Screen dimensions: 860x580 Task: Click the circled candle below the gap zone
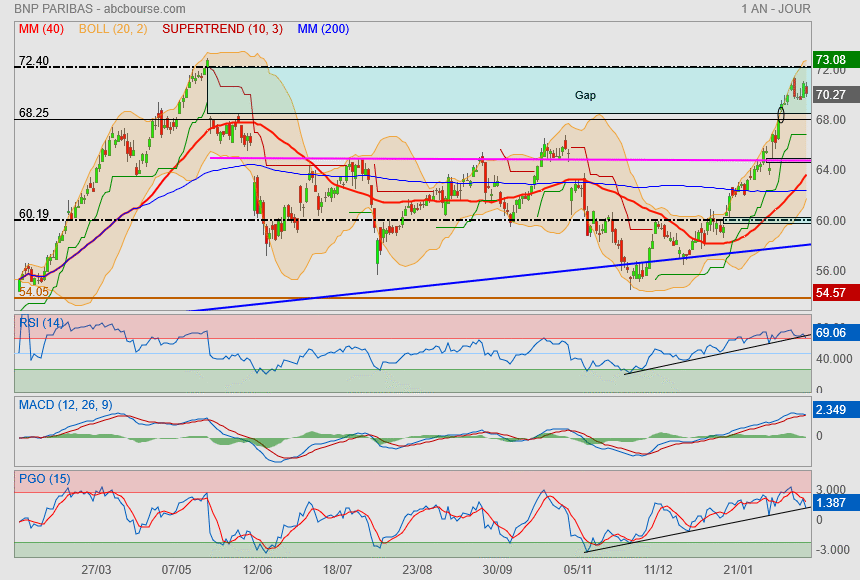coord(780,115)
